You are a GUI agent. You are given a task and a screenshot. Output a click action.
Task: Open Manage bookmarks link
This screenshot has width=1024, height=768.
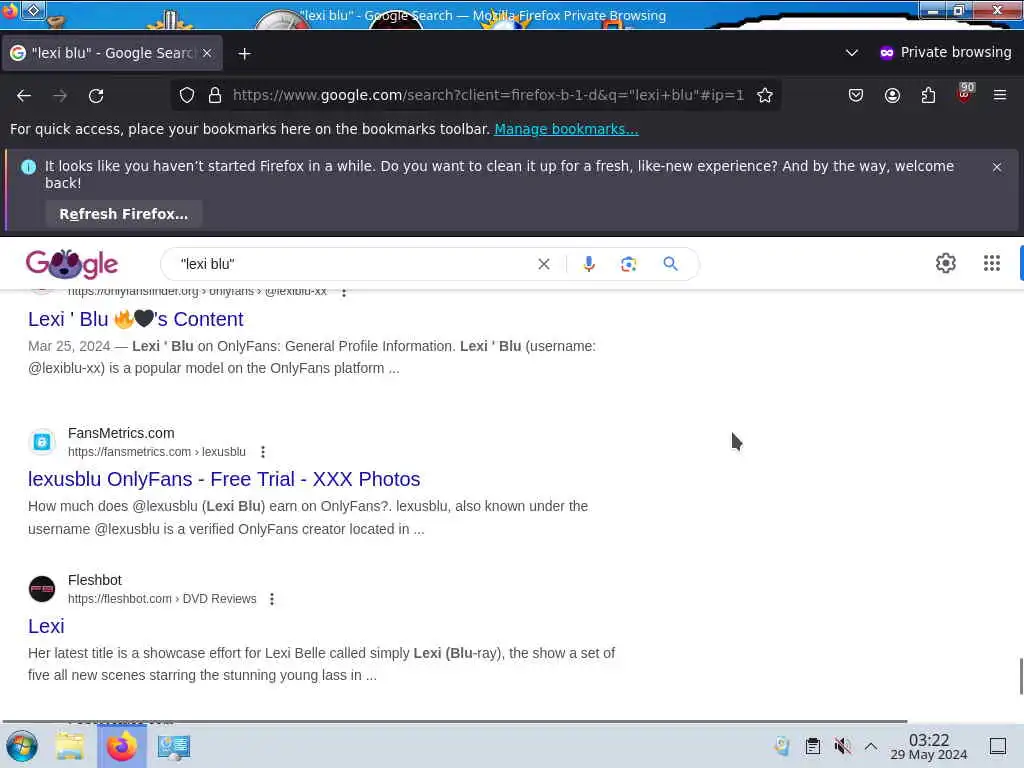tap(566, 129)
